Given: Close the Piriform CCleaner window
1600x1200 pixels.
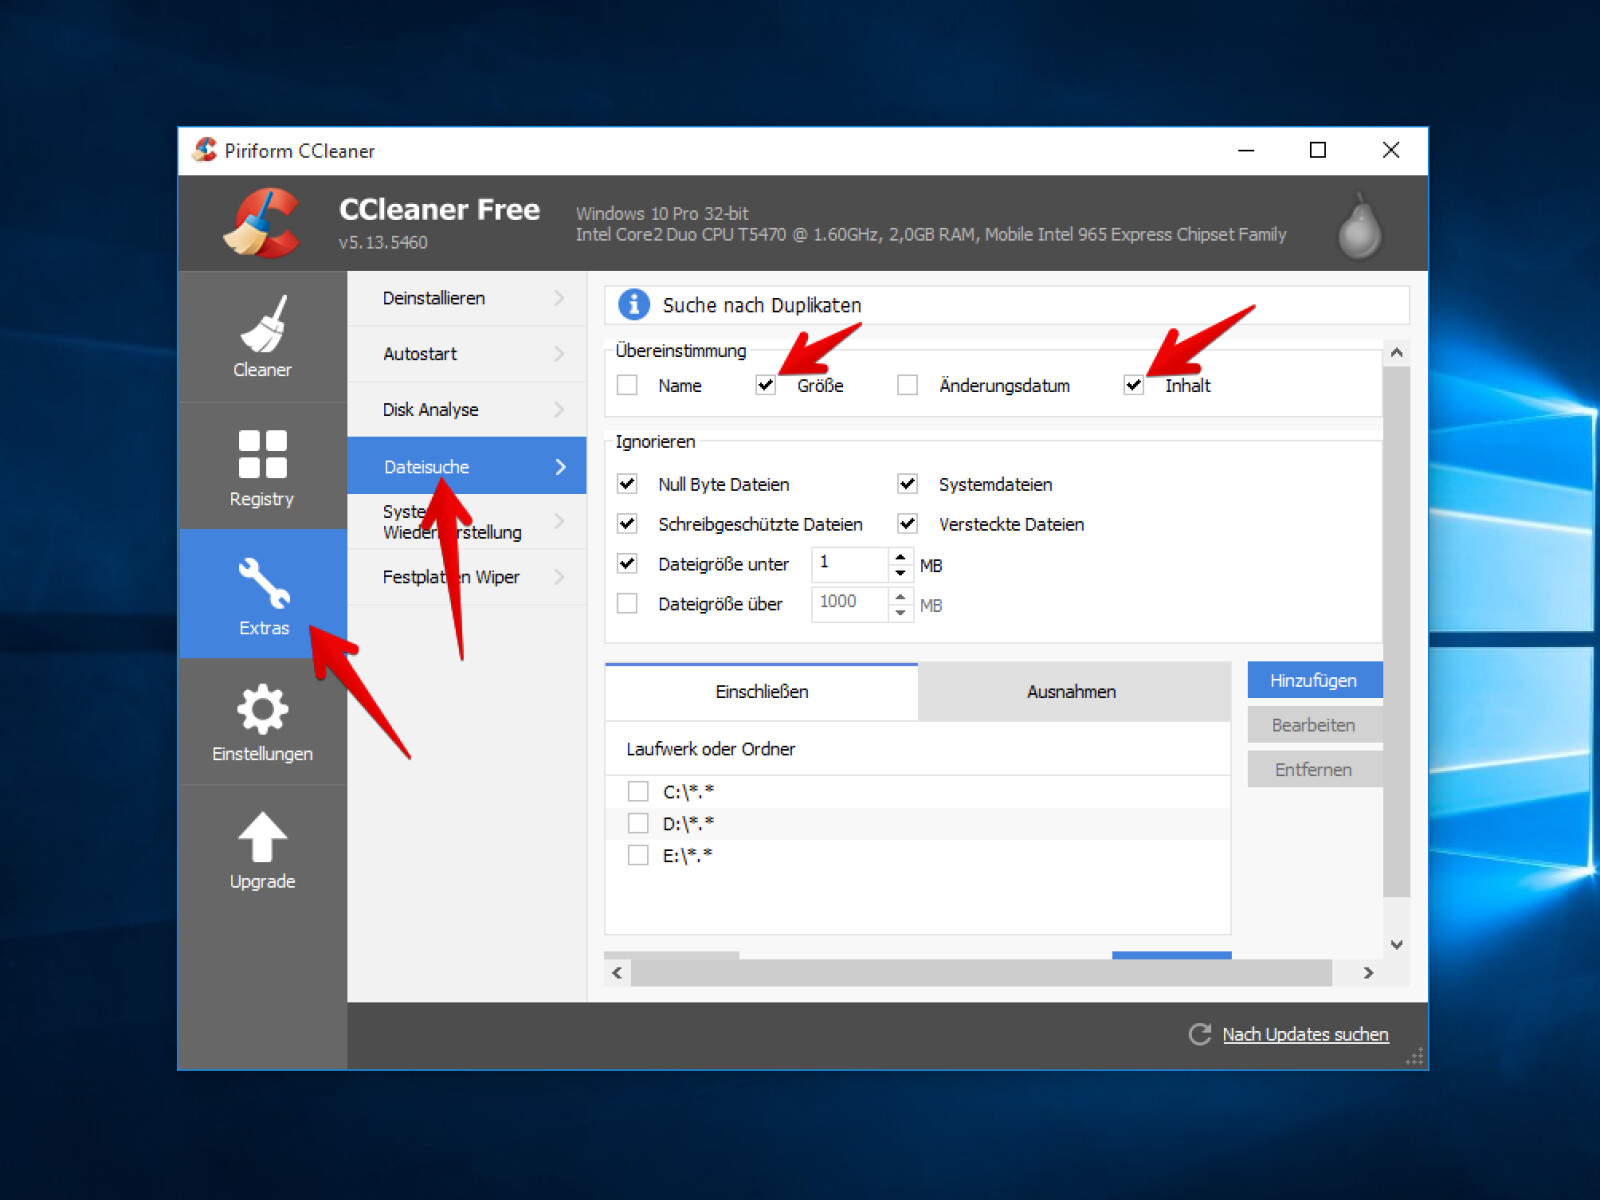Looking at the screenshot, I should 1391,150.
